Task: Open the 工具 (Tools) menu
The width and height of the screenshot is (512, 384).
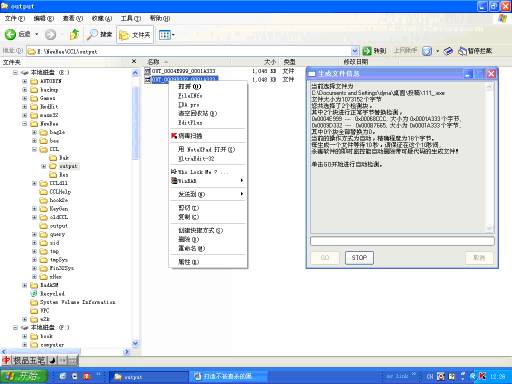Action: (x=131, y=18)
